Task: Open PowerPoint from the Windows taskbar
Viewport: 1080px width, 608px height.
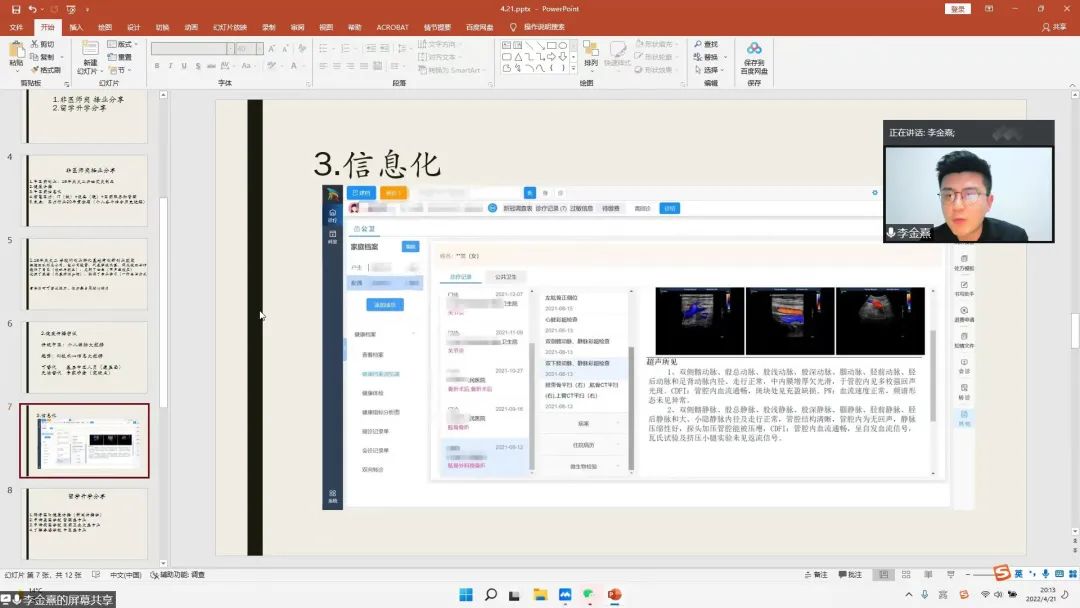Action: [x=614, y=595]
